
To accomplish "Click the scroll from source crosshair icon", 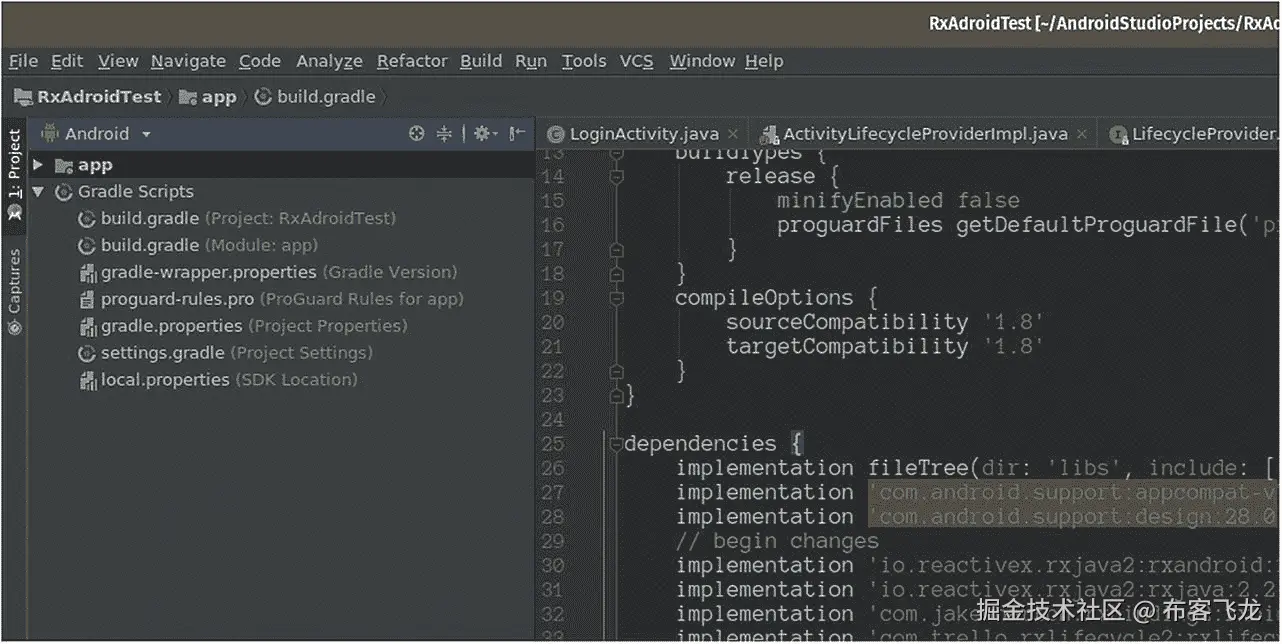I will [x=417, y=133].
